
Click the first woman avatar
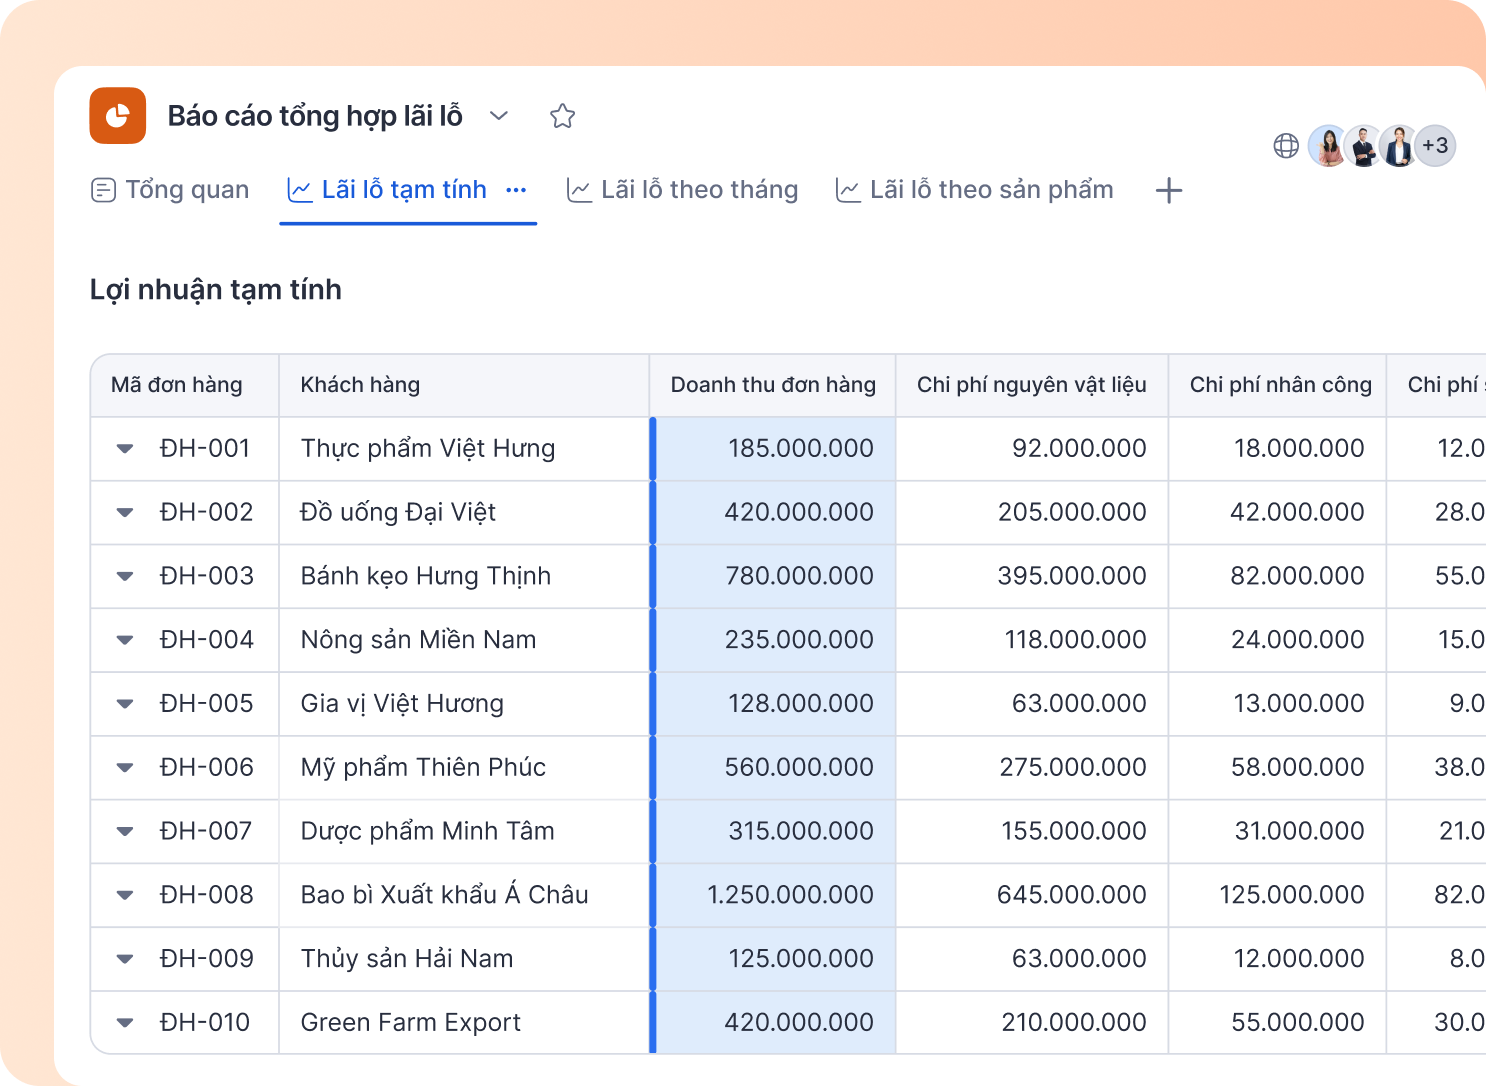(1329, 146)
